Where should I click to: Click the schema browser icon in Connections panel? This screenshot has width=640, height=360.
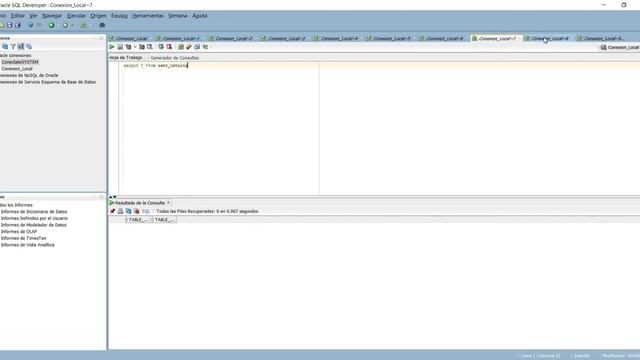tap(29, 47)
